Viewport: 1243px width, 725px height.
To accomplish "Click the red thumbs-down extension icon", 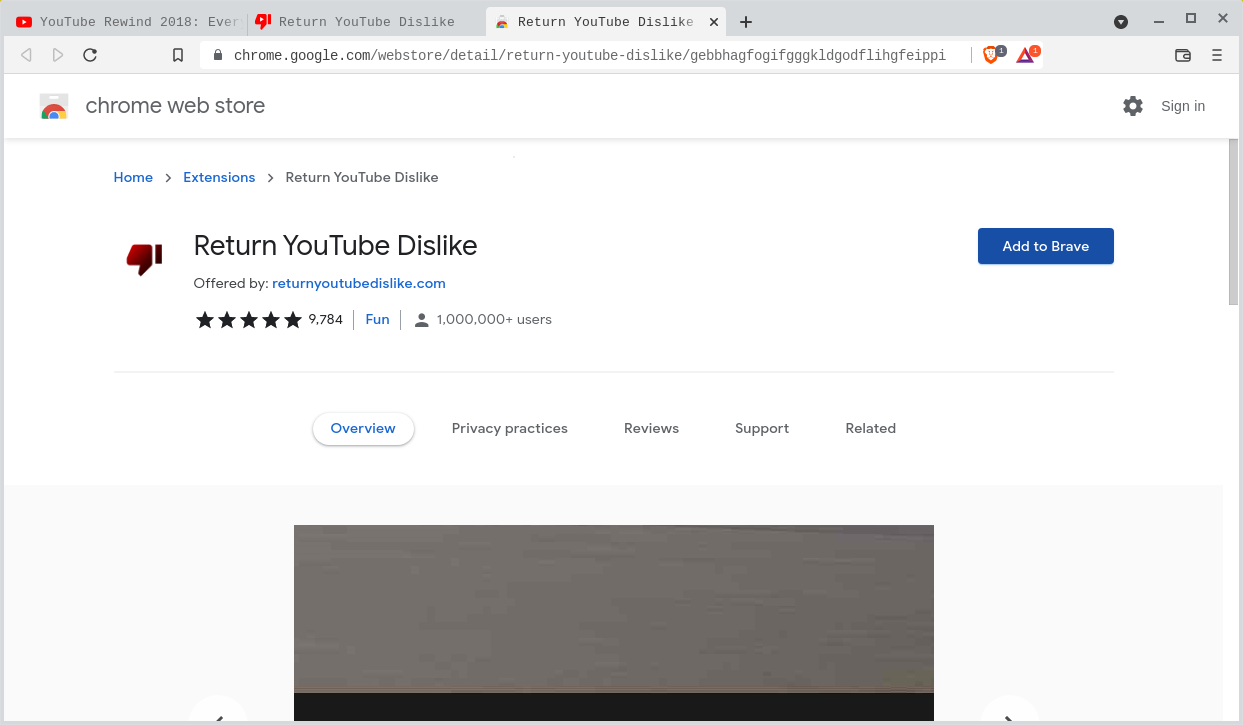I will [x=144, y=259].
